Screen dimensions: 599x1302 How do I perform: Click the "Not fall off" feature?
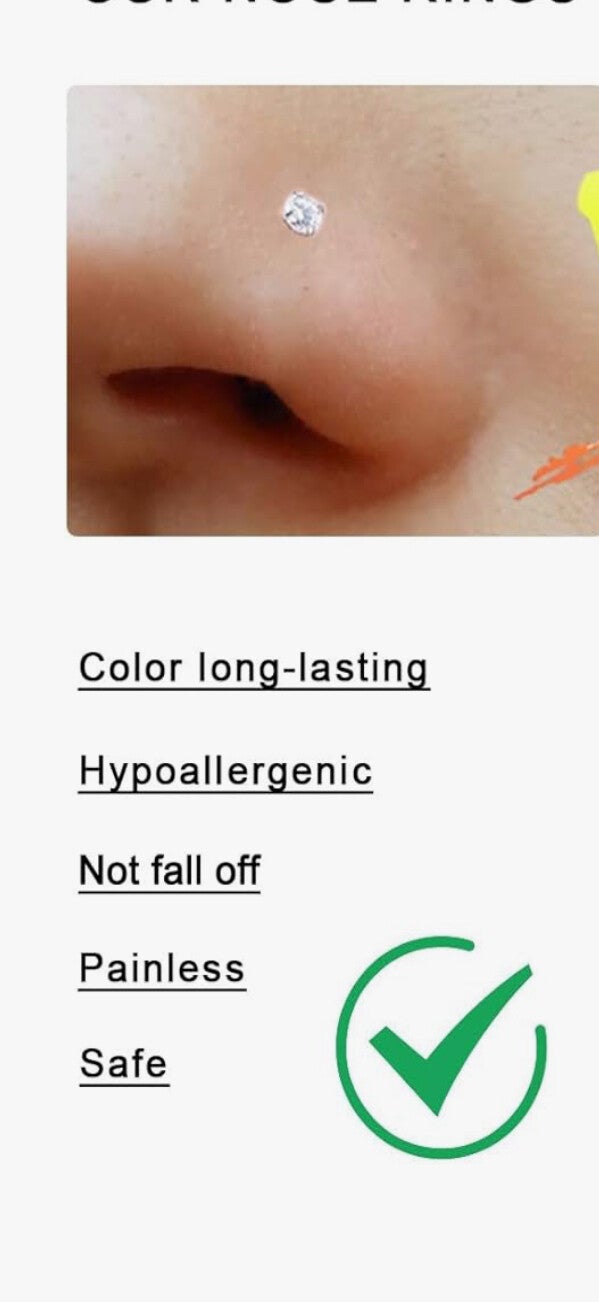pyautogui.click(x=169, y=871)
